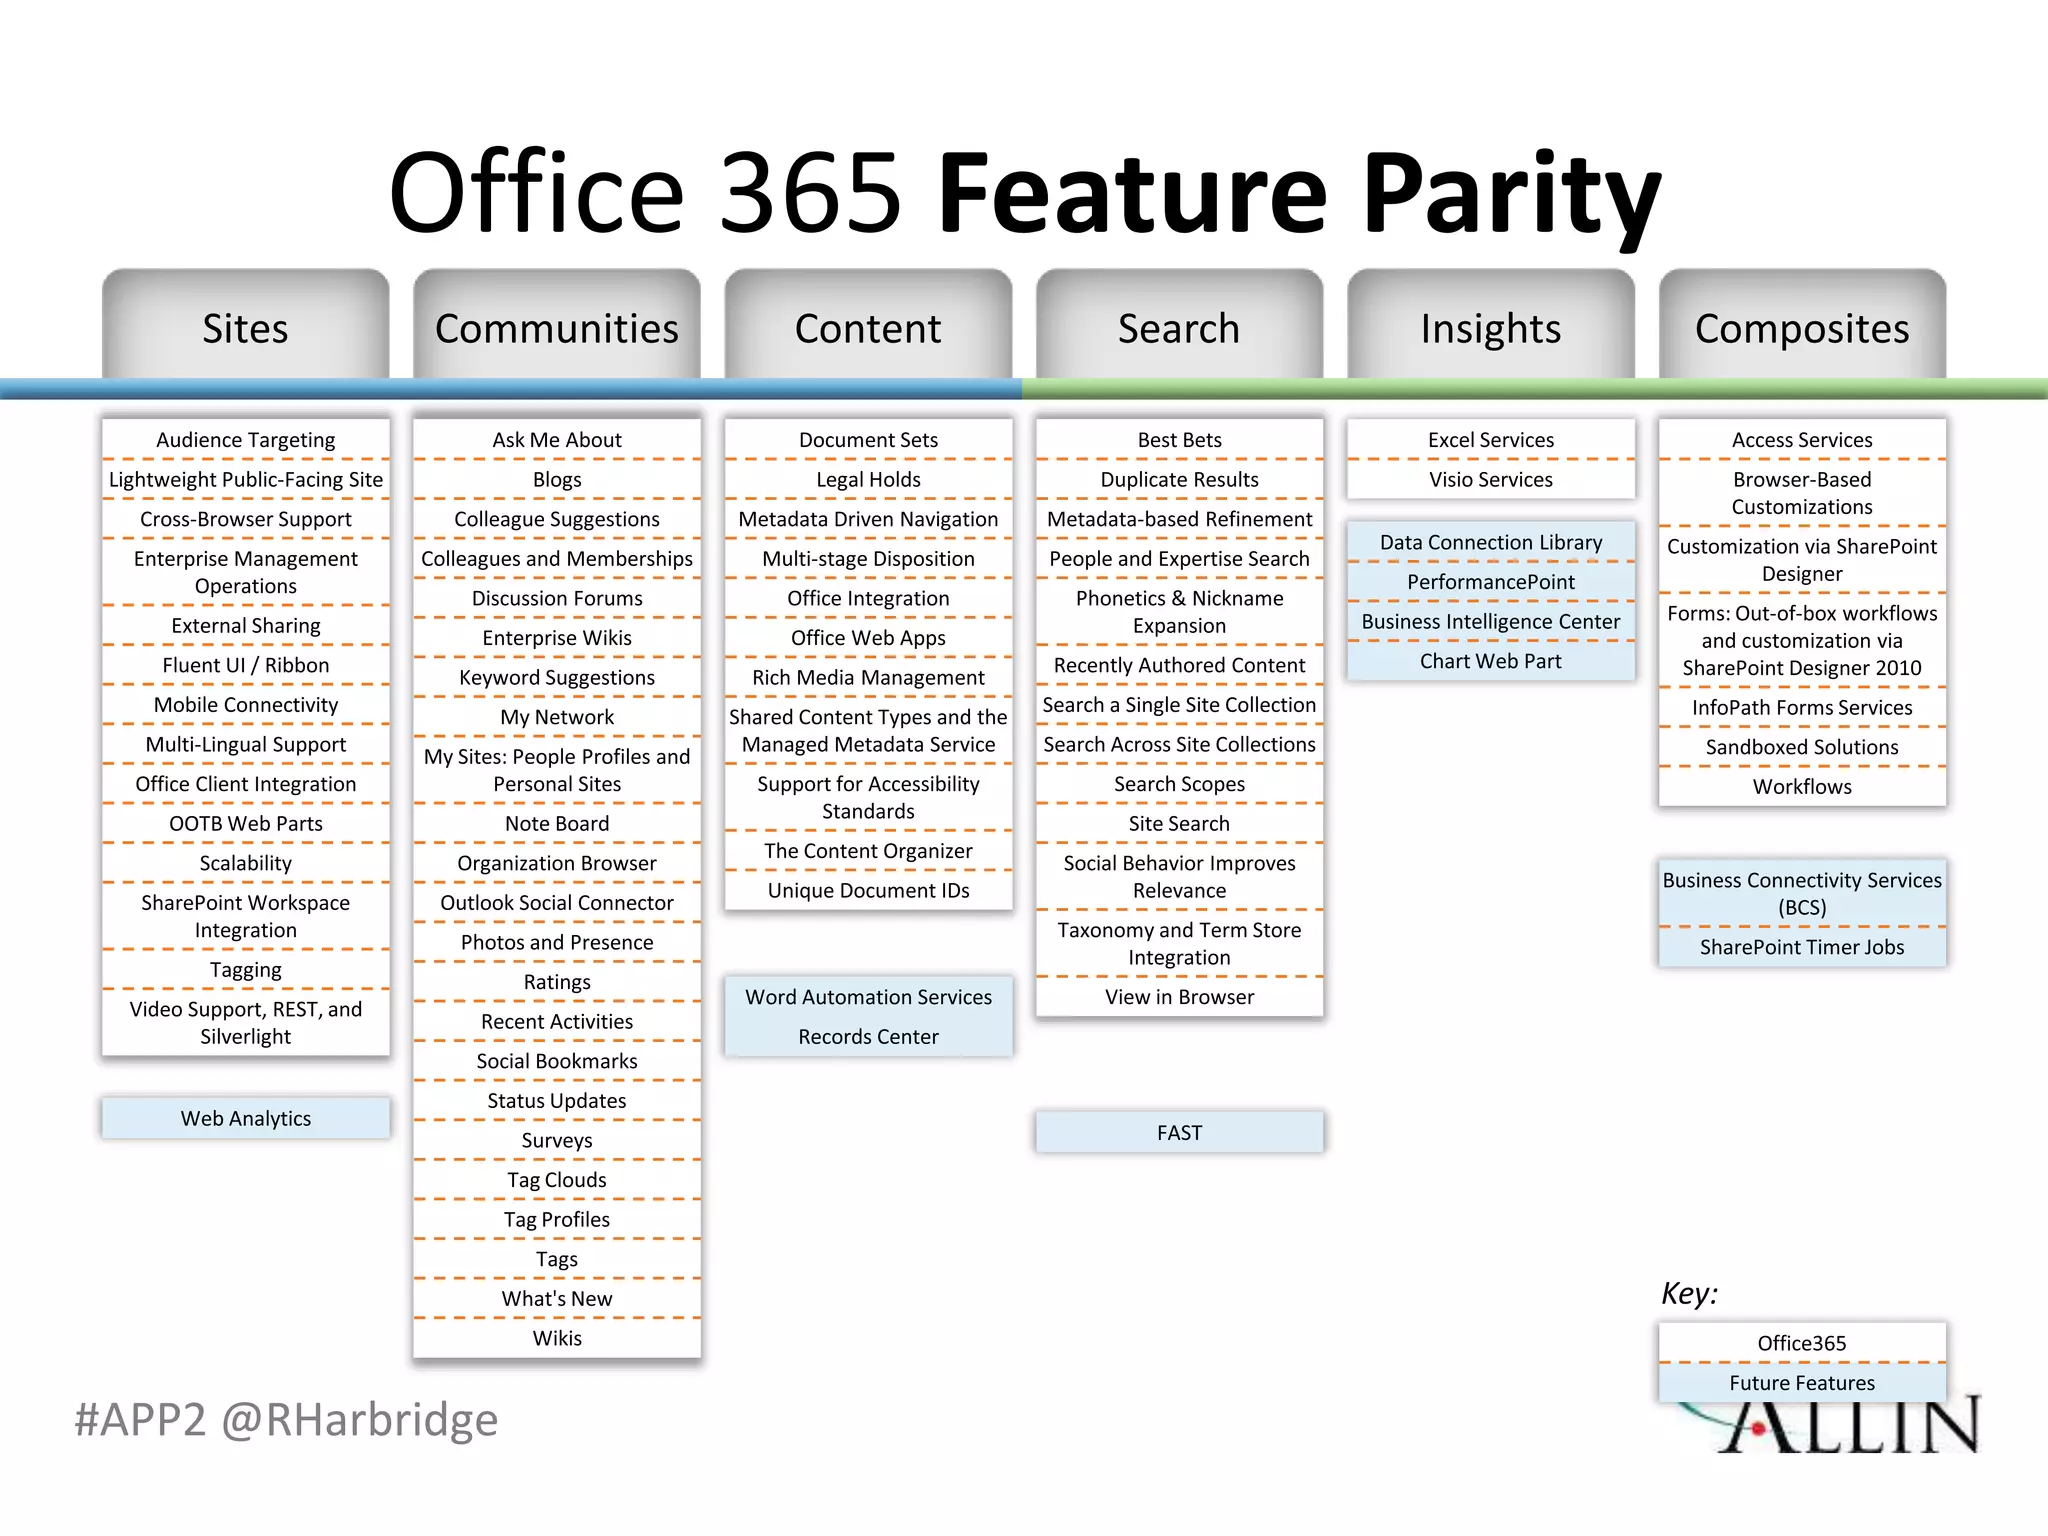Viewport: 2048px width, 1536px height.
Task: Click 'Wikis' at bottom of Communities
Action: pos(557,1338)
